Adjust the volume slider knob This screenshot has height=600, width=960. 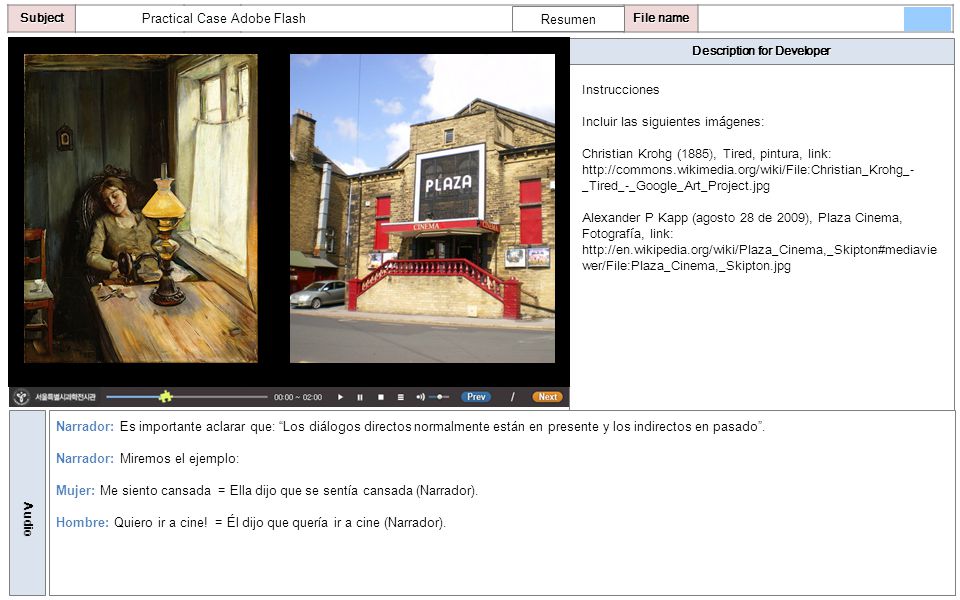click(440, 397)
